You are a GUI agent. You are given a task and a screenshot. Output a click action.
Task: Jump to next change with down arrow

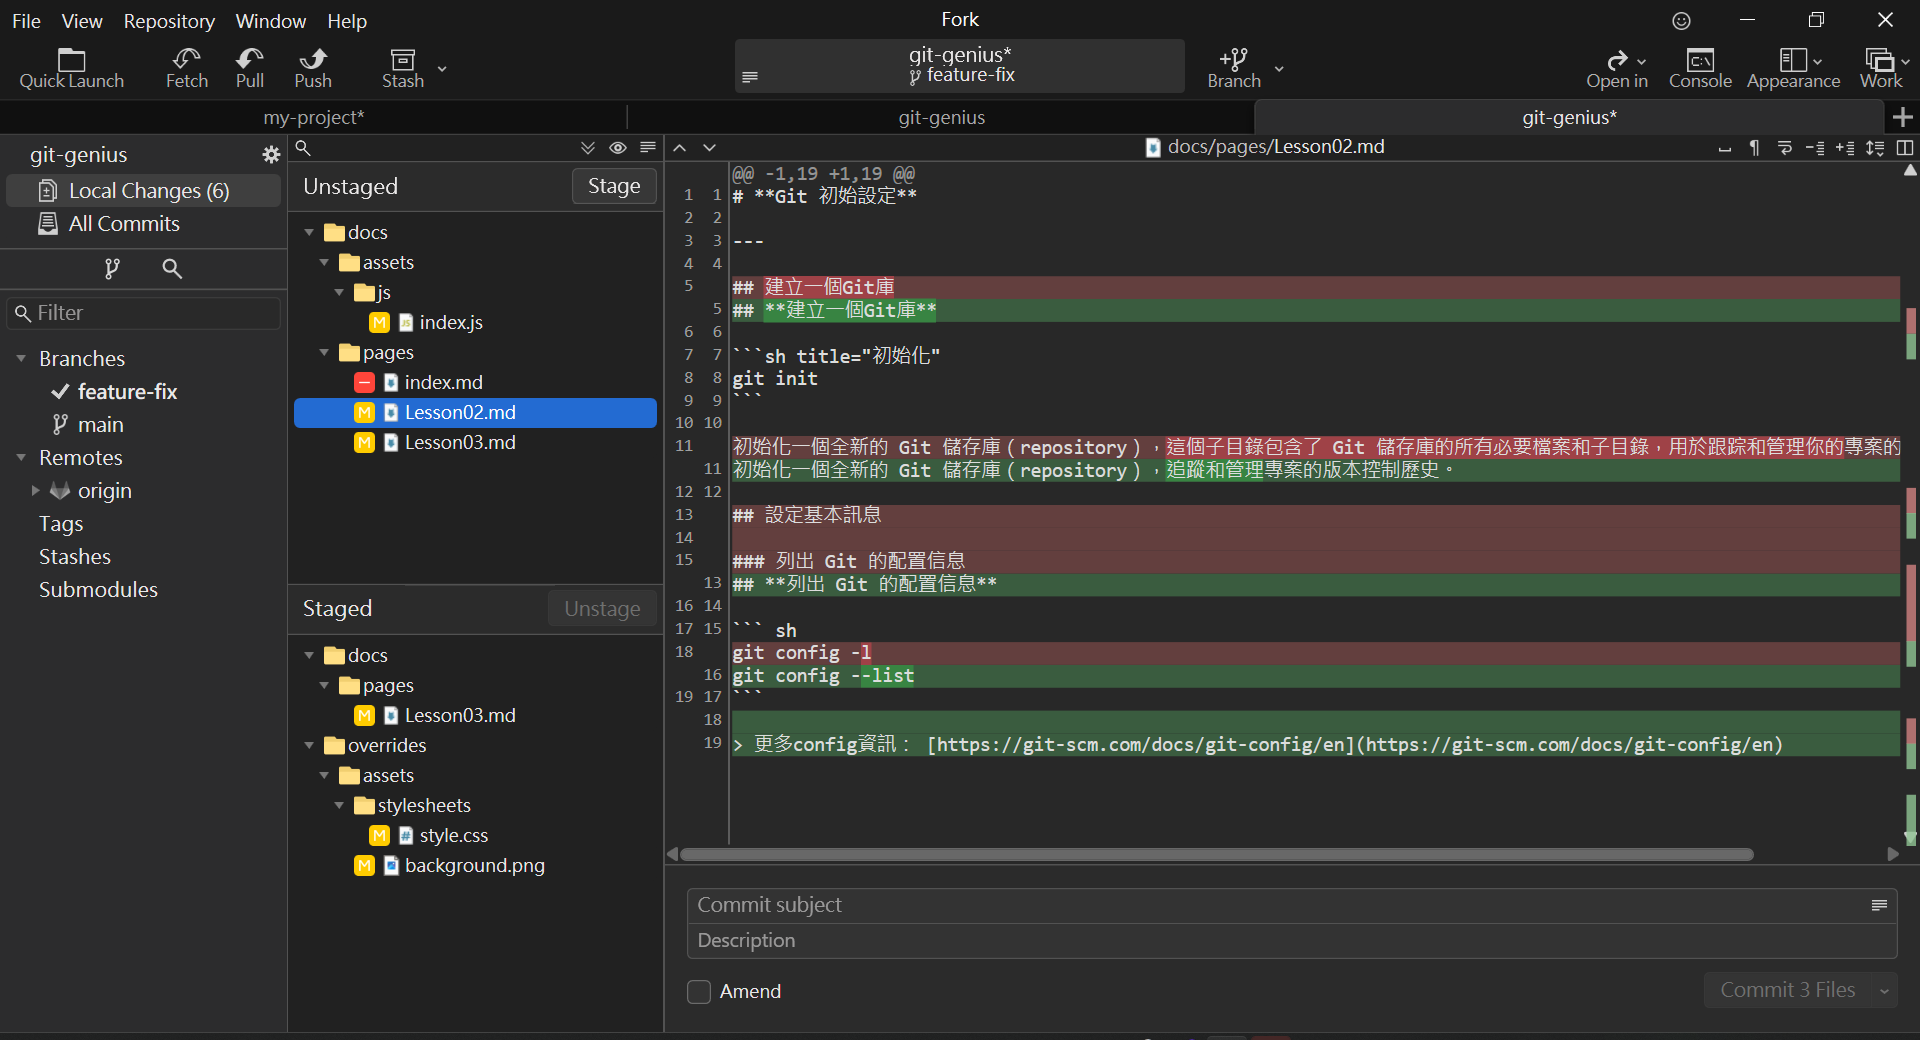coord(710,147)
